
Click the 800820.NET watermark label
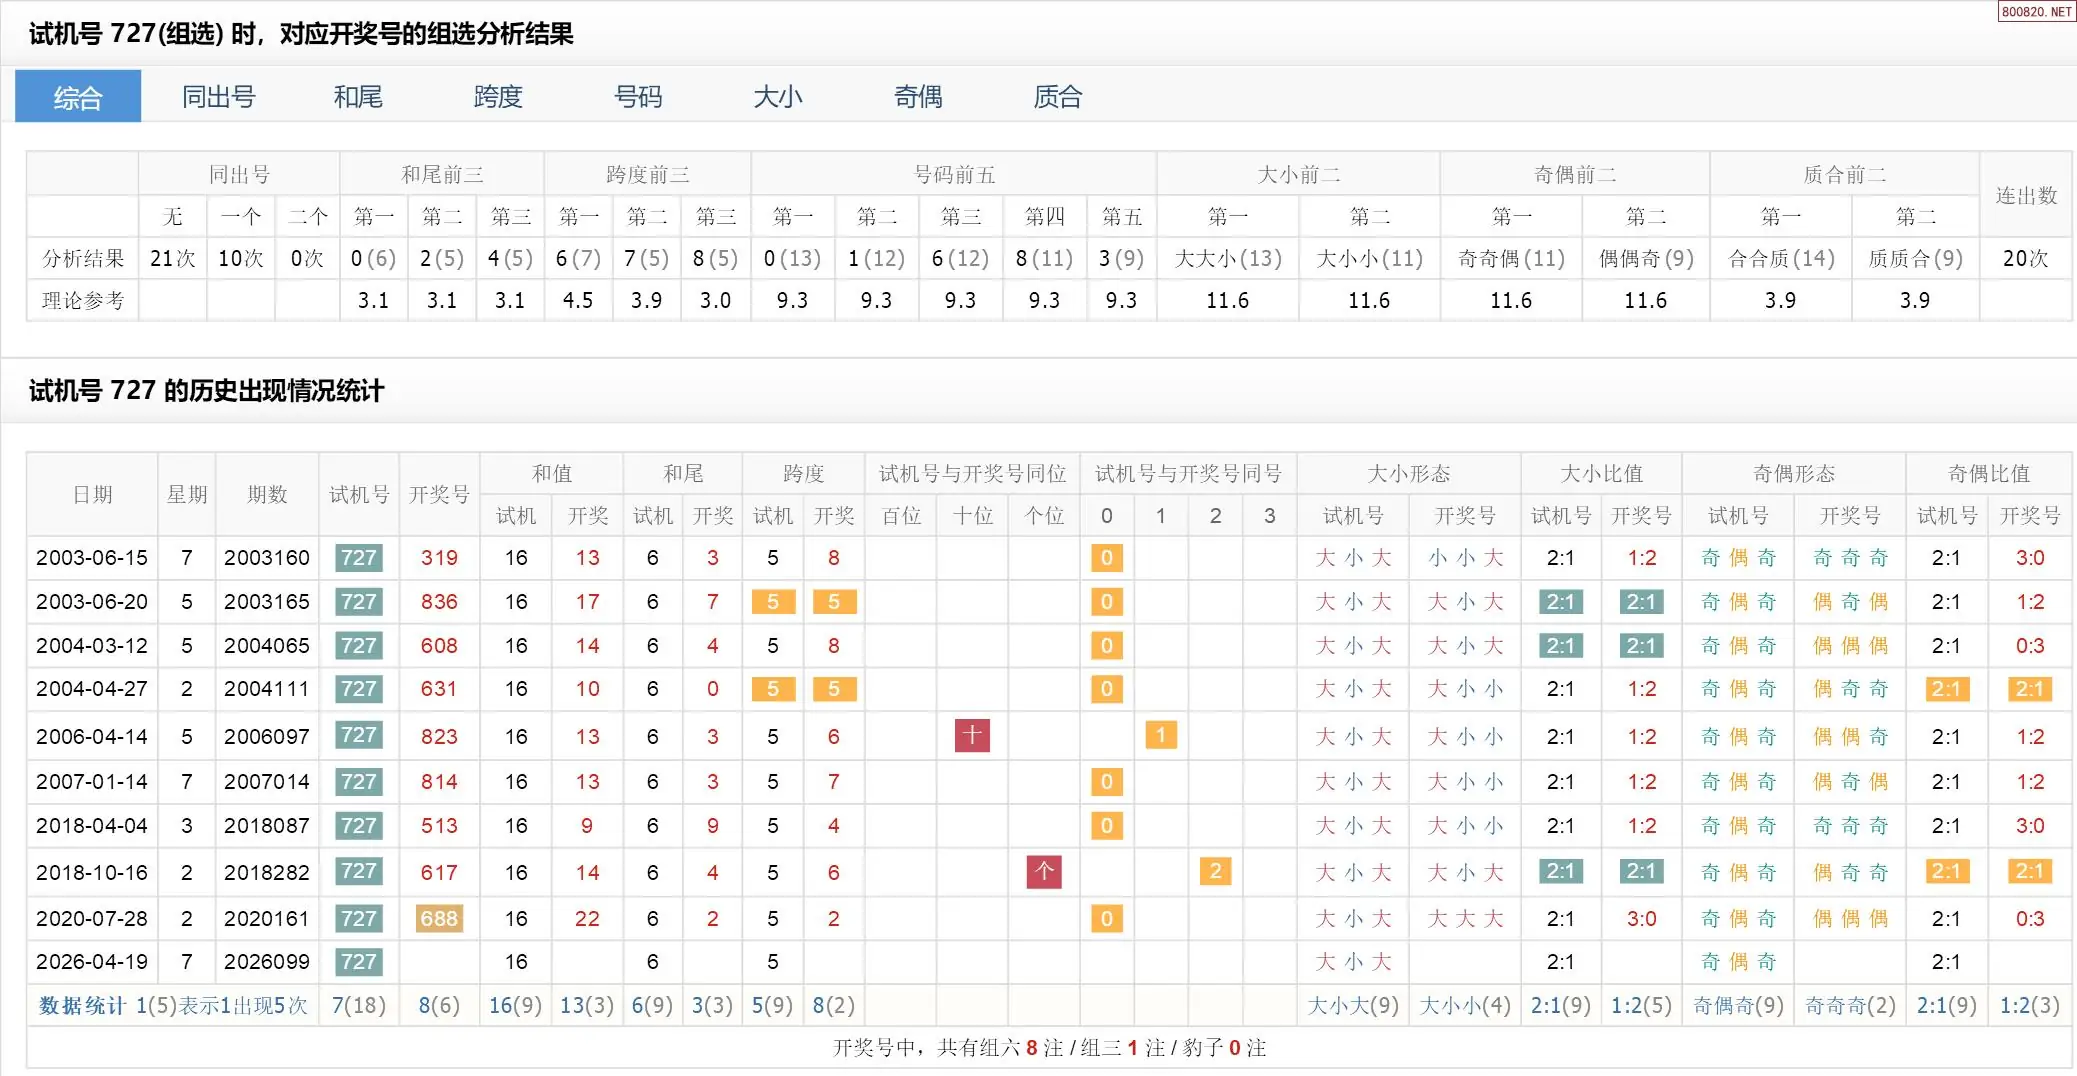click(x=2036, y=12)
